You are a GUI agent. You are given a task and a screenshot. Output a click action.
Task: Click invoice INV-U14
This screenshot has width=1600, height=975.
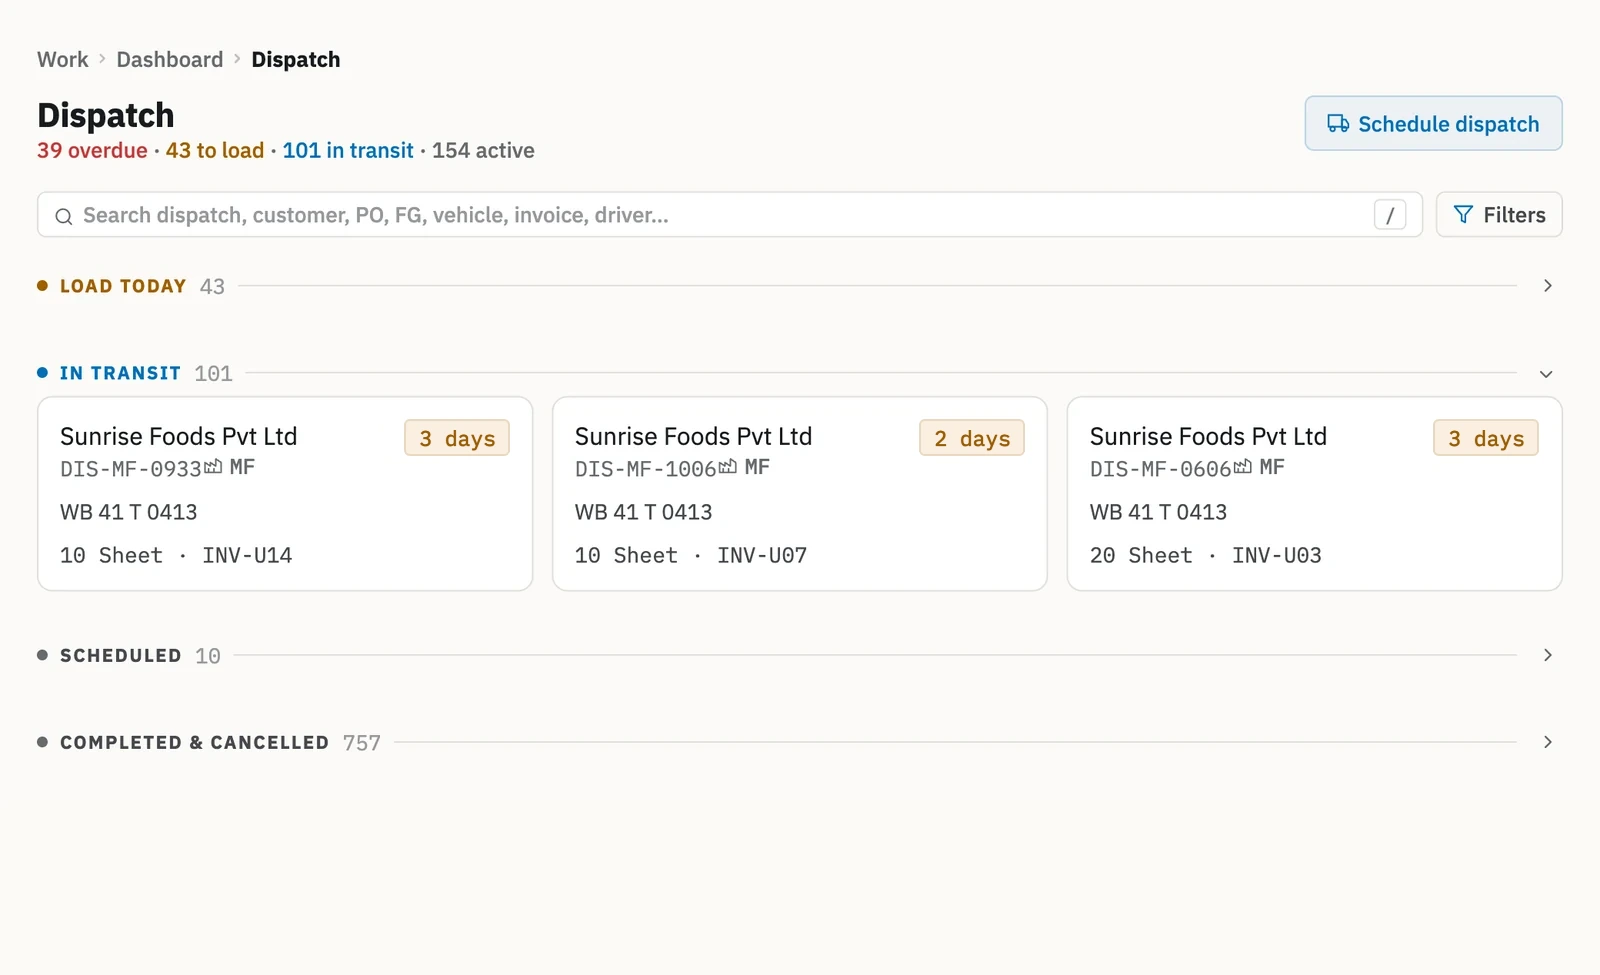tap(247, 555)
